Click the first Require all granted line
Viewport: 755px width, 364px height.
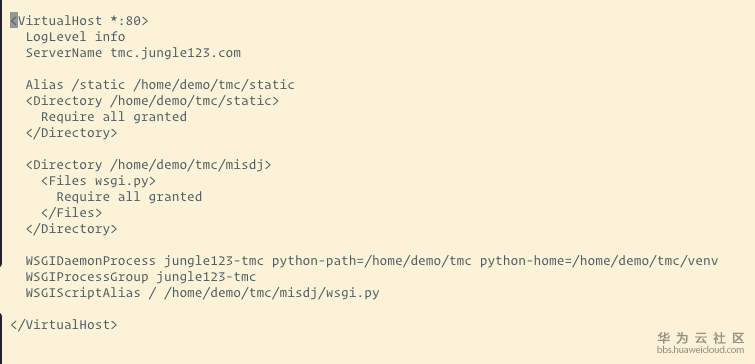click(x=114, y=117)
